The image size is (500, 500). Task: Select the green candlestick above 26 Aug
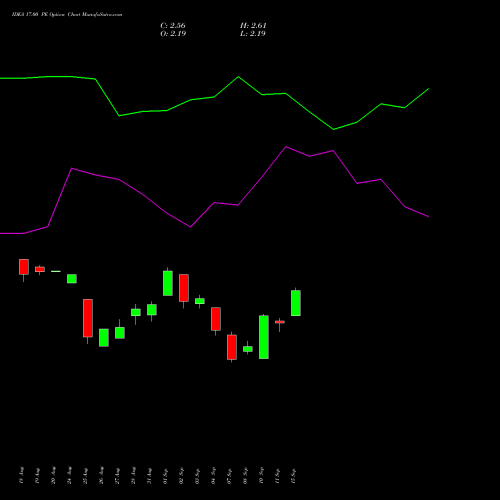[104, 338]
